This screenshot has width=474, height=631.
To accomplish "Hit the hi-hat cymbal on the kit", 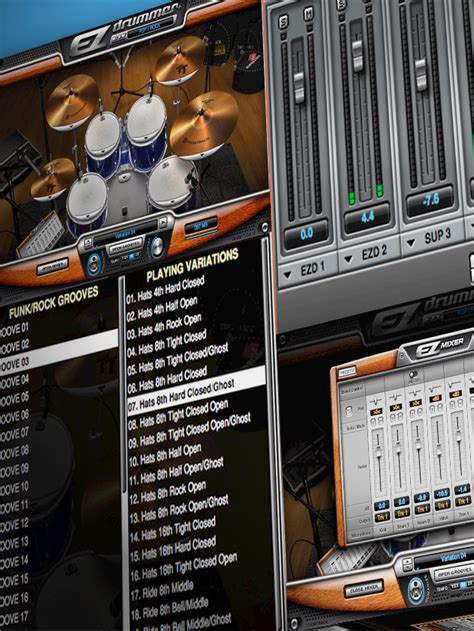I will (x=52, y=179).
